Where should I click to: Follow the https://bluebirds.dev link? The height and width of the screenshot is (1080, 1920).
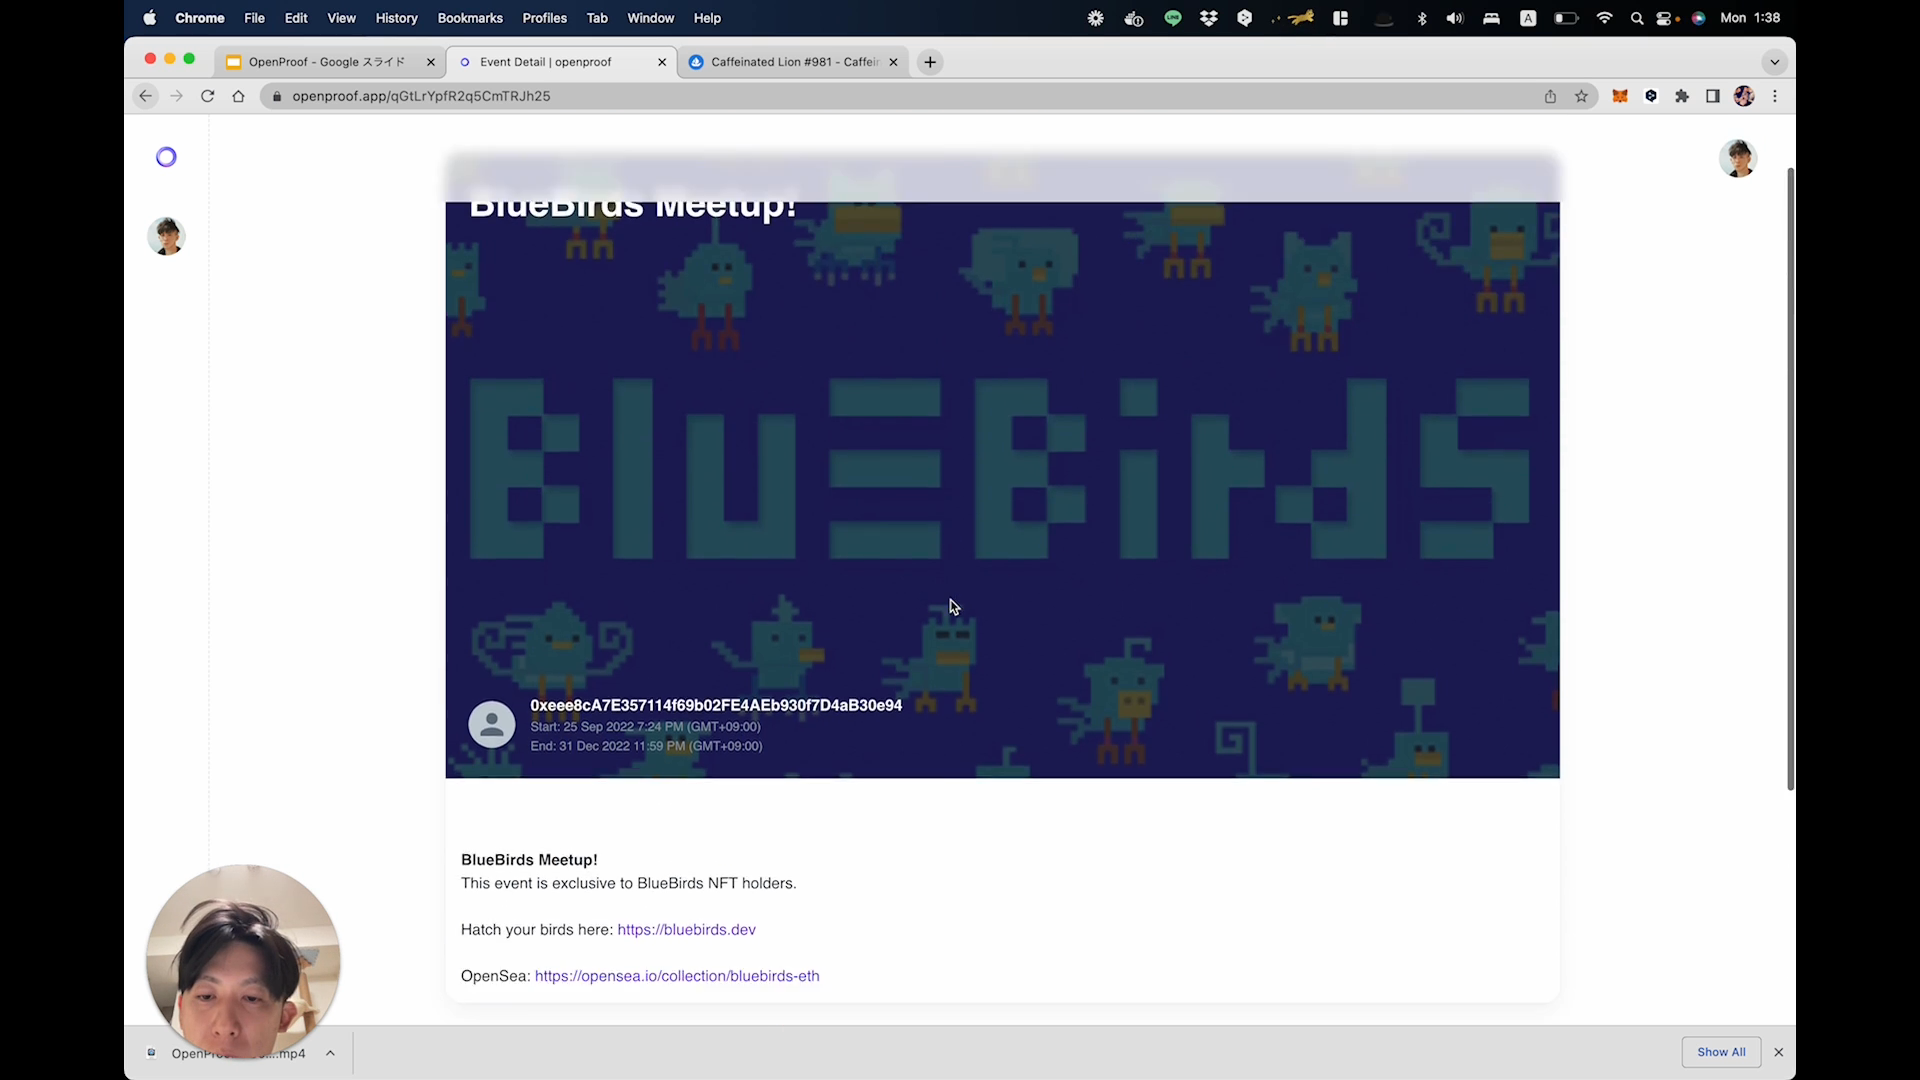pyautogui.click(x=686, y=929)
